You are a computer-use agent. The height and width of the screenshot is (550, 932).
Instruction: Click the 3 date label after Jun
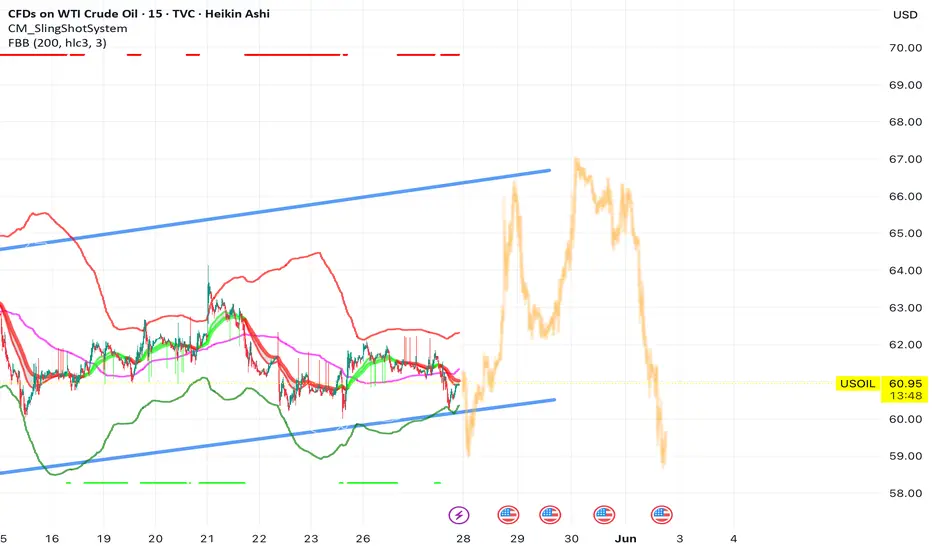[679, 539]
